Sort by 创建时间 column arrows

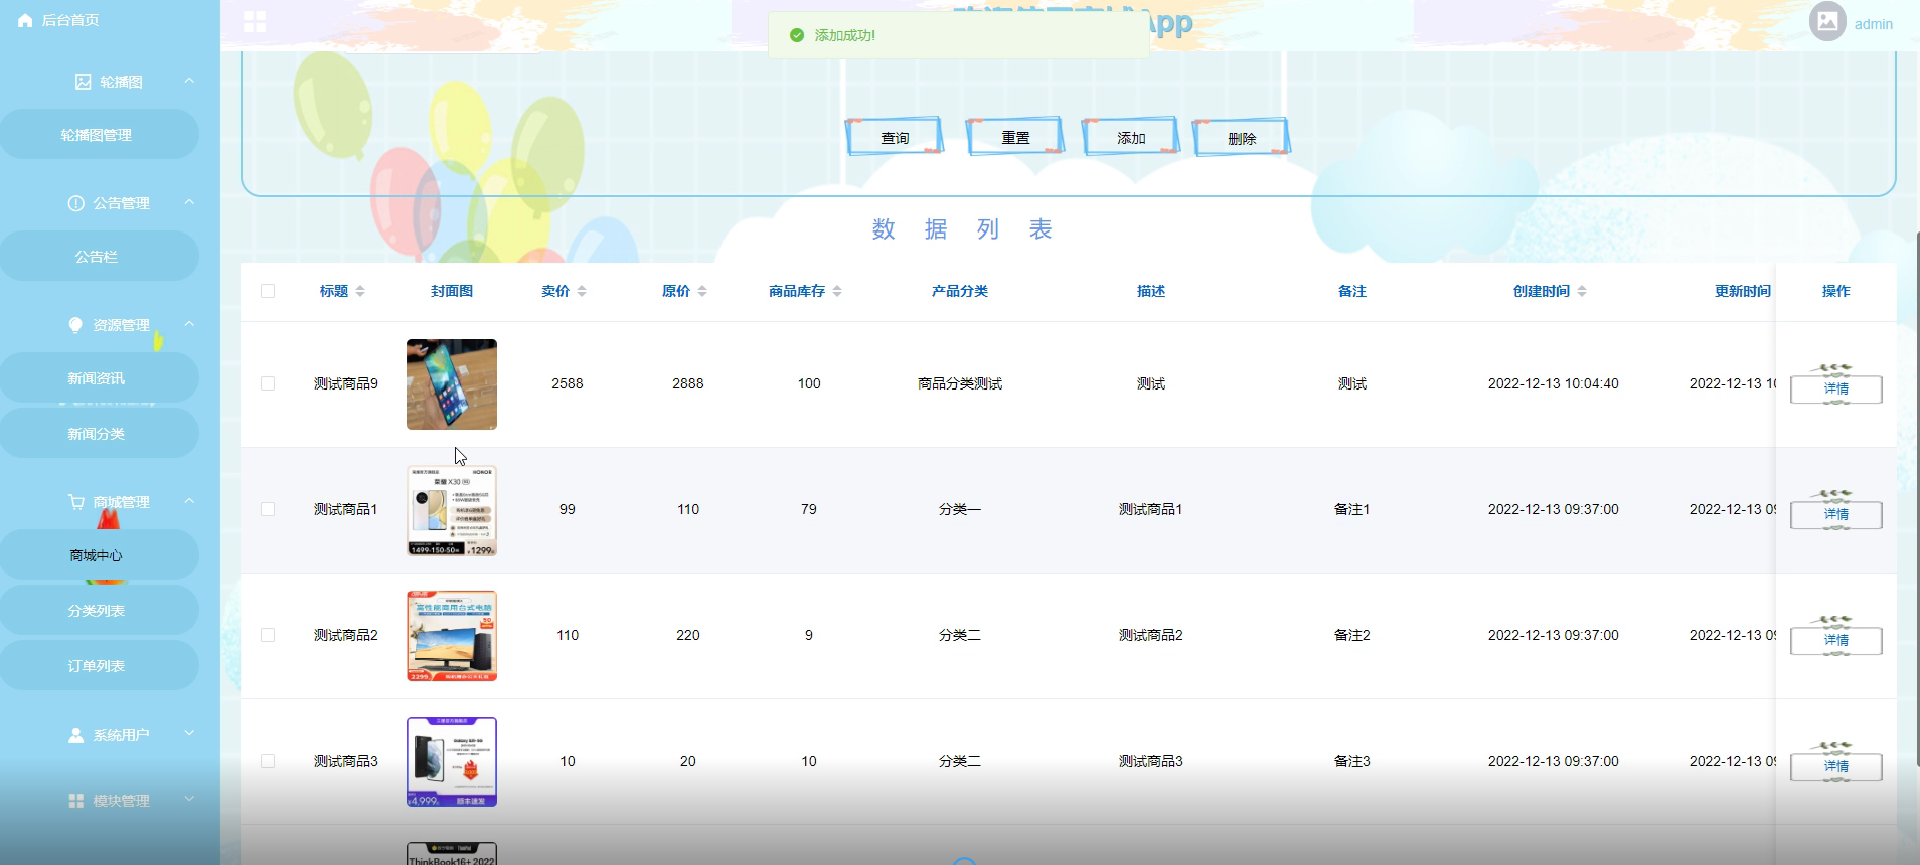pyautogui.click(x=1582, y=291)
